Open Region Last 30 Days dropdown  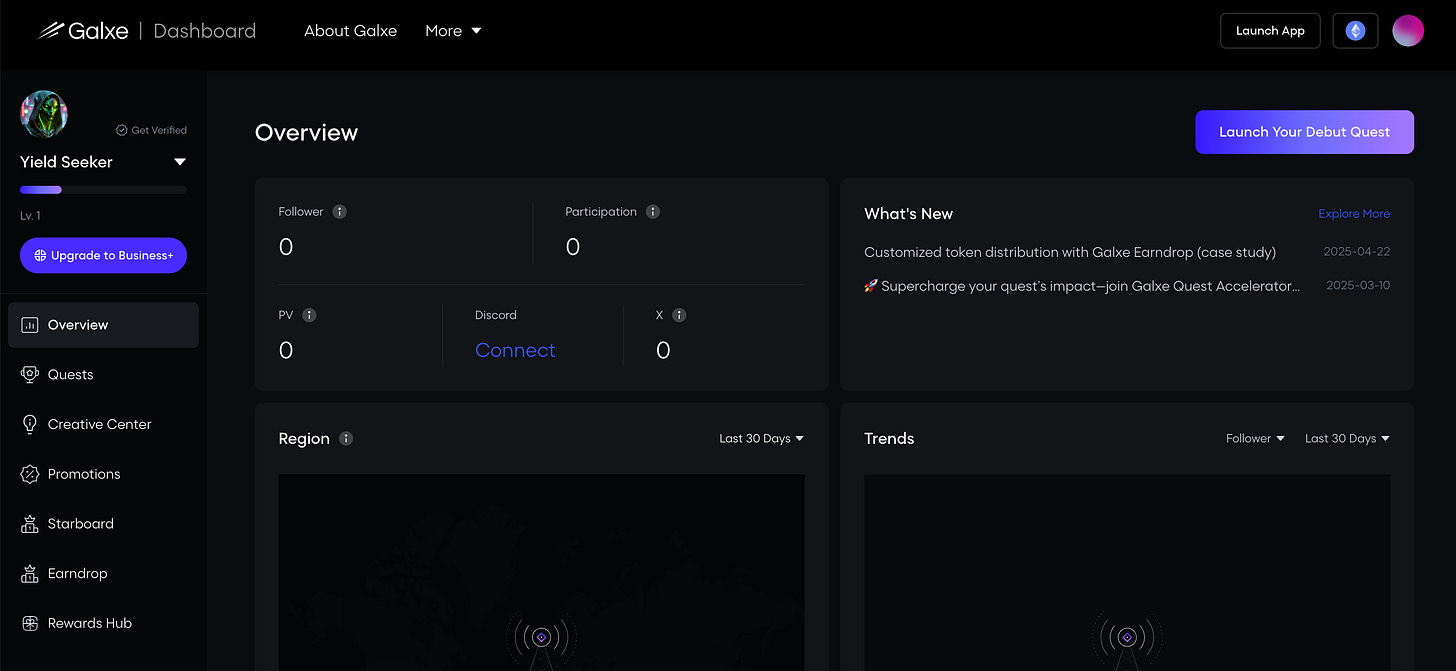[x=761, y=439]
